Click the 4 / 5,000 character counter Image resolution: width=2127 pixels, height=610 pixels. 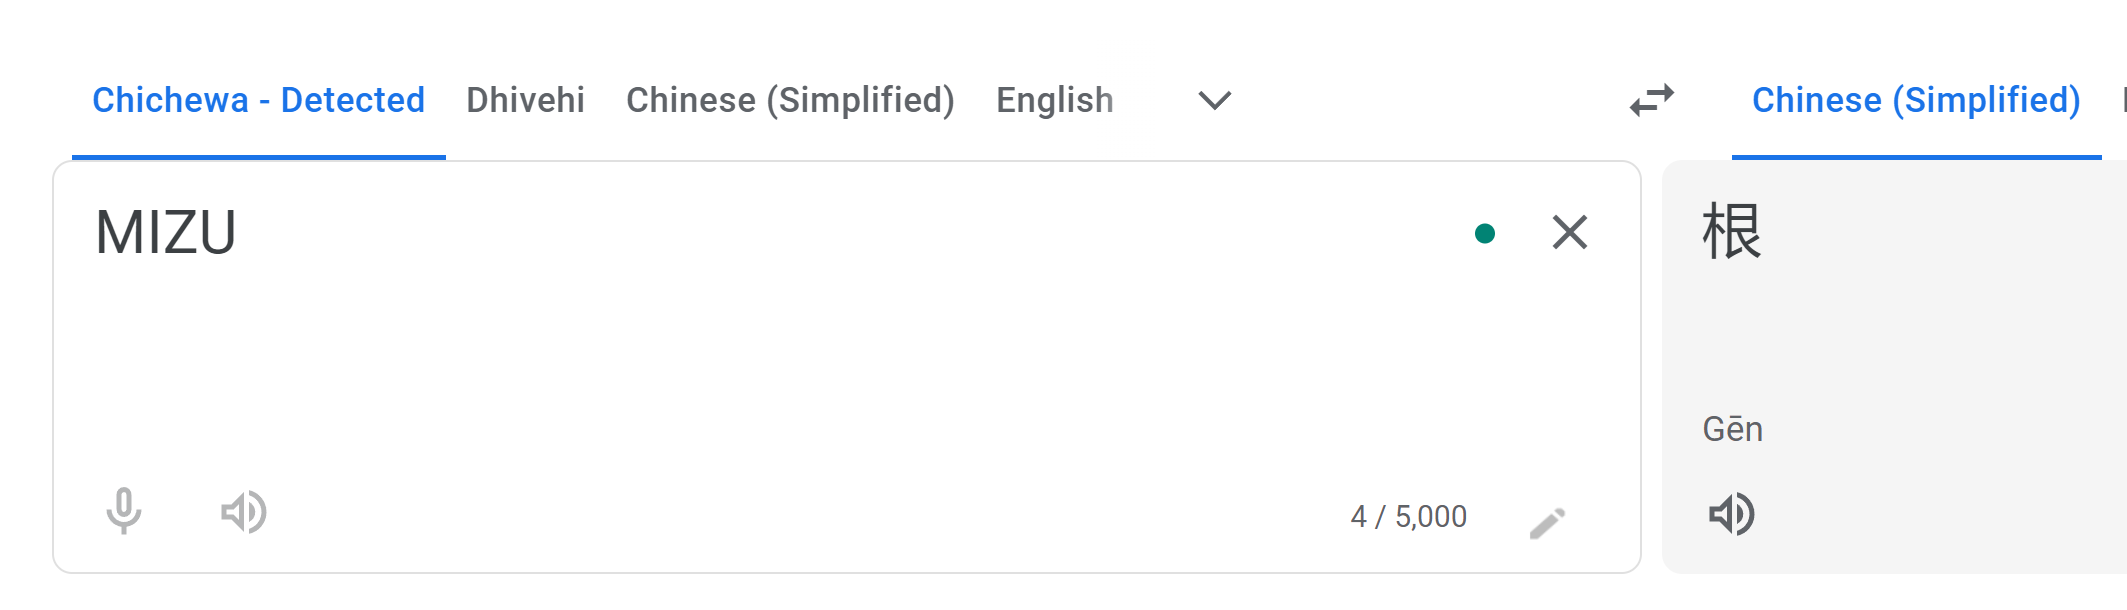1408,516
